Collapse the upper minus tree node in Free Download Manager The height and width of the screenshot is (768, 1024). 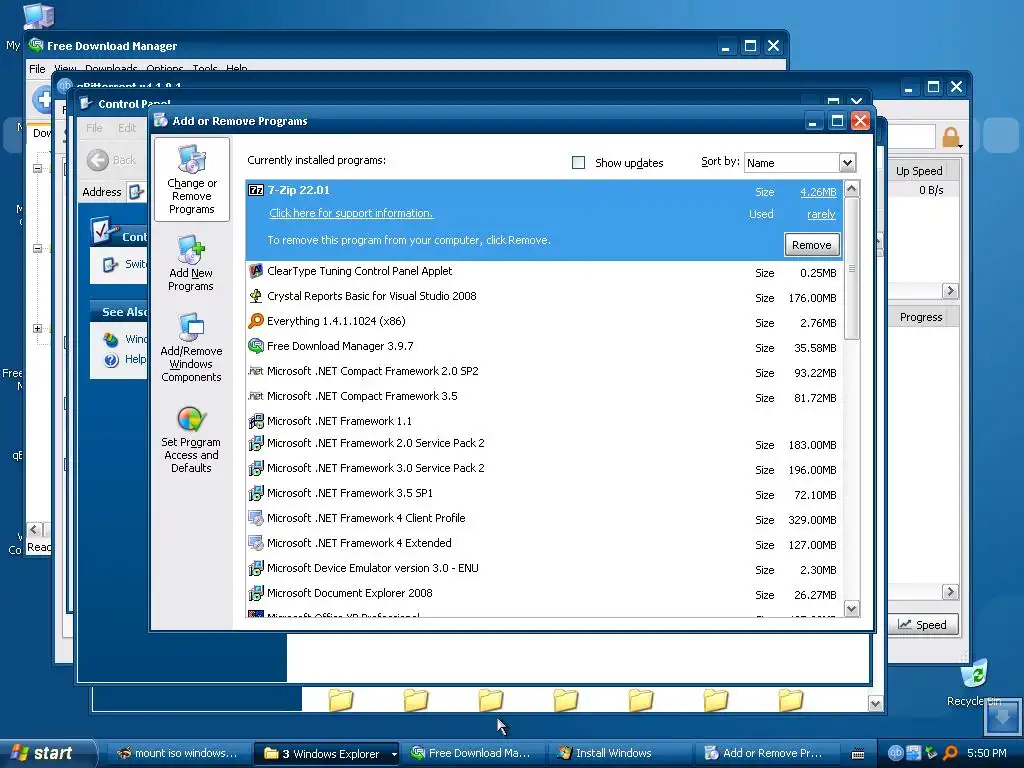coord(37,168)
